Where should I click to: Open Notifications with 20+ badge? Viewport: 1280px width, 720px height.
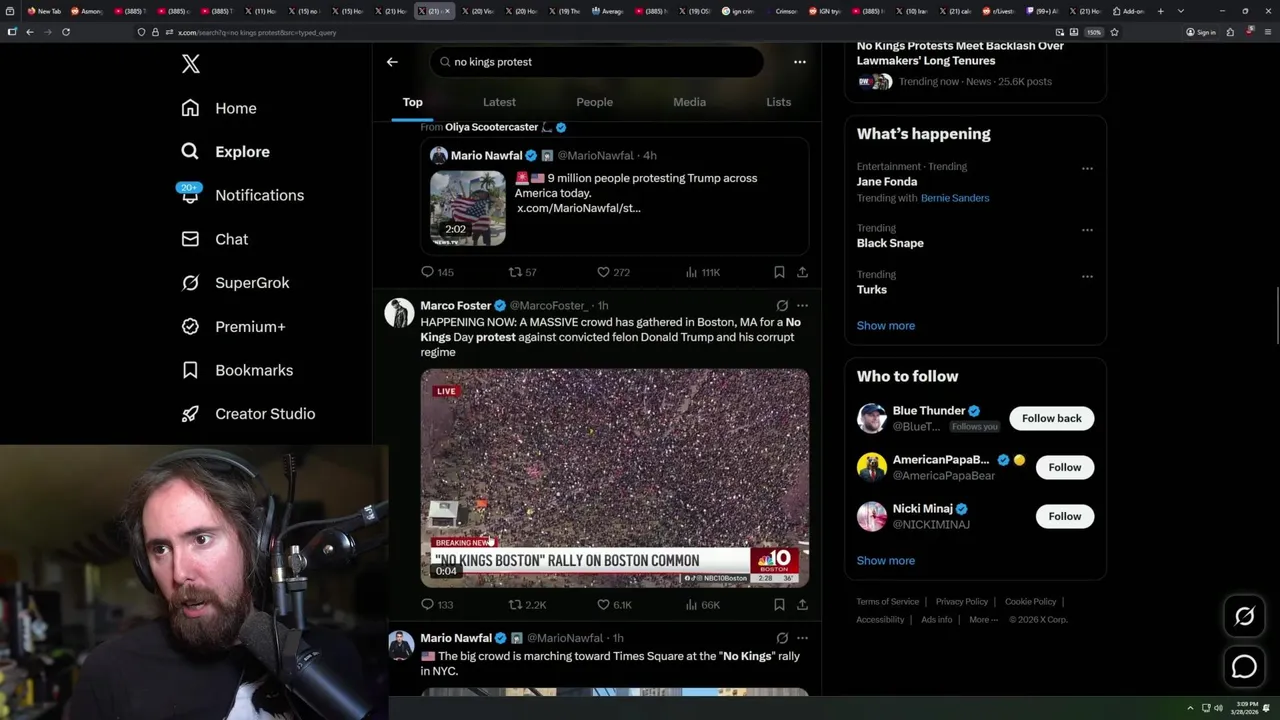(x=242, y=195)
